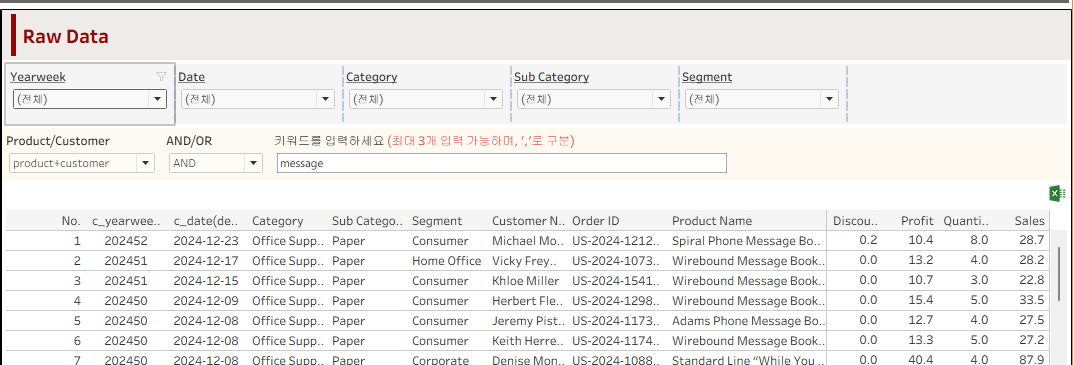Click date '2024-12-17' cell
Image resolution: width=1074 pixels, height=365 pixels.
[205, 261]
